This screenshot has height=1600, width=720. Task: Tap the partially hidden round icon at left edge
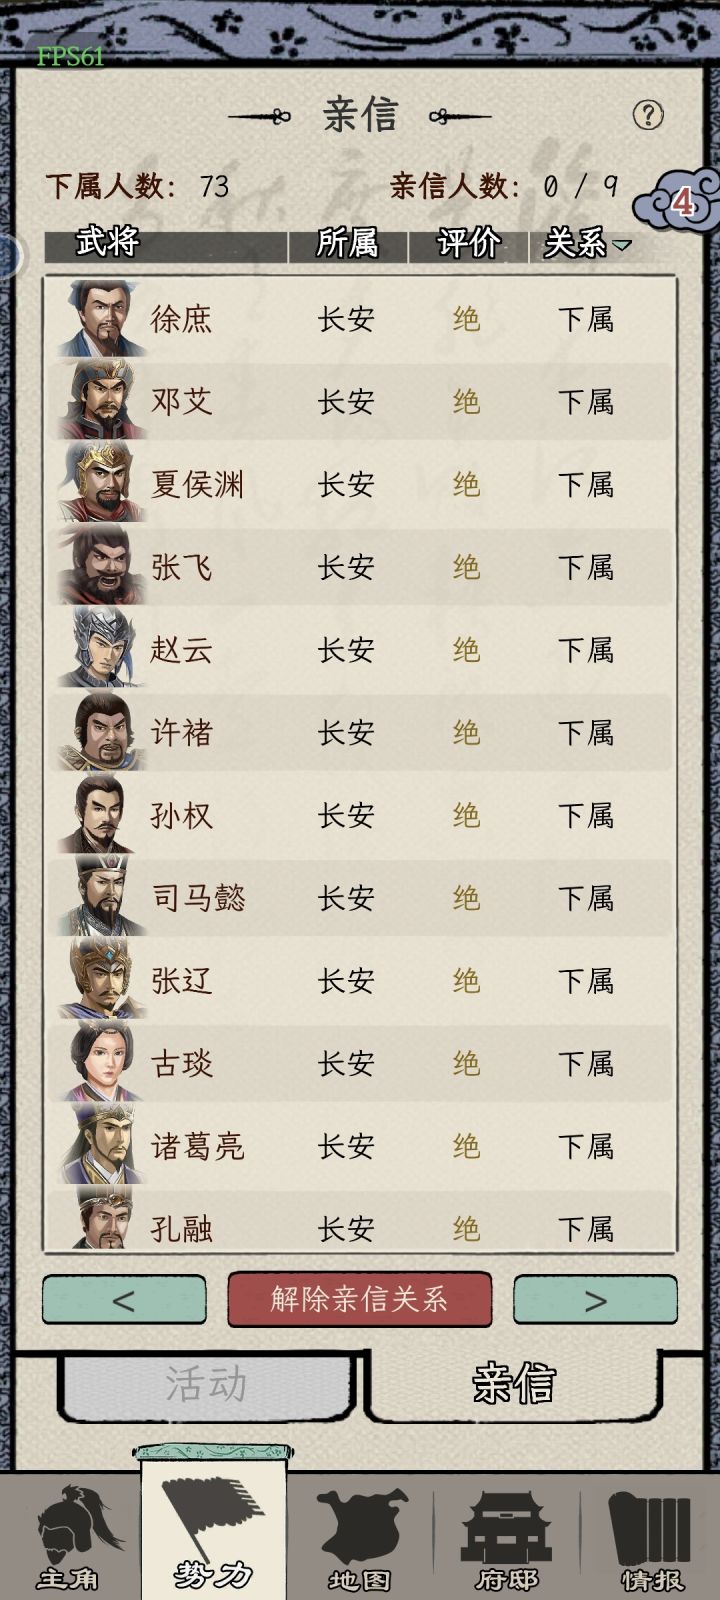click(8, 257)
